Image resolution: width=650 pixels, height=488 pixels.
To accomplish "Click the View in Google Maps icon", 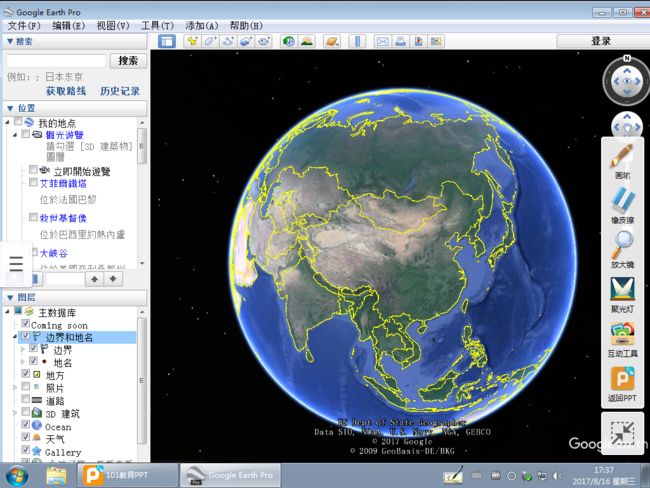I will coord(436,41).
